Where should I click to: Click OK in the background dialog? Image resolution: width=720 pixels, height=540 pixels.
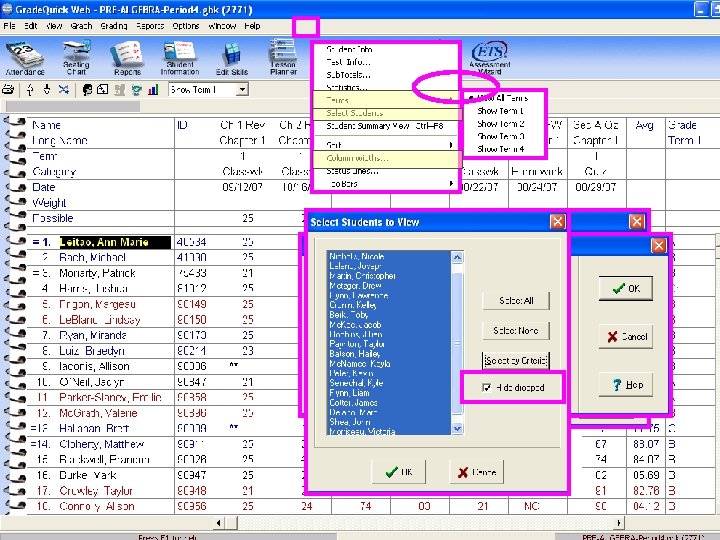coord(626,289)
